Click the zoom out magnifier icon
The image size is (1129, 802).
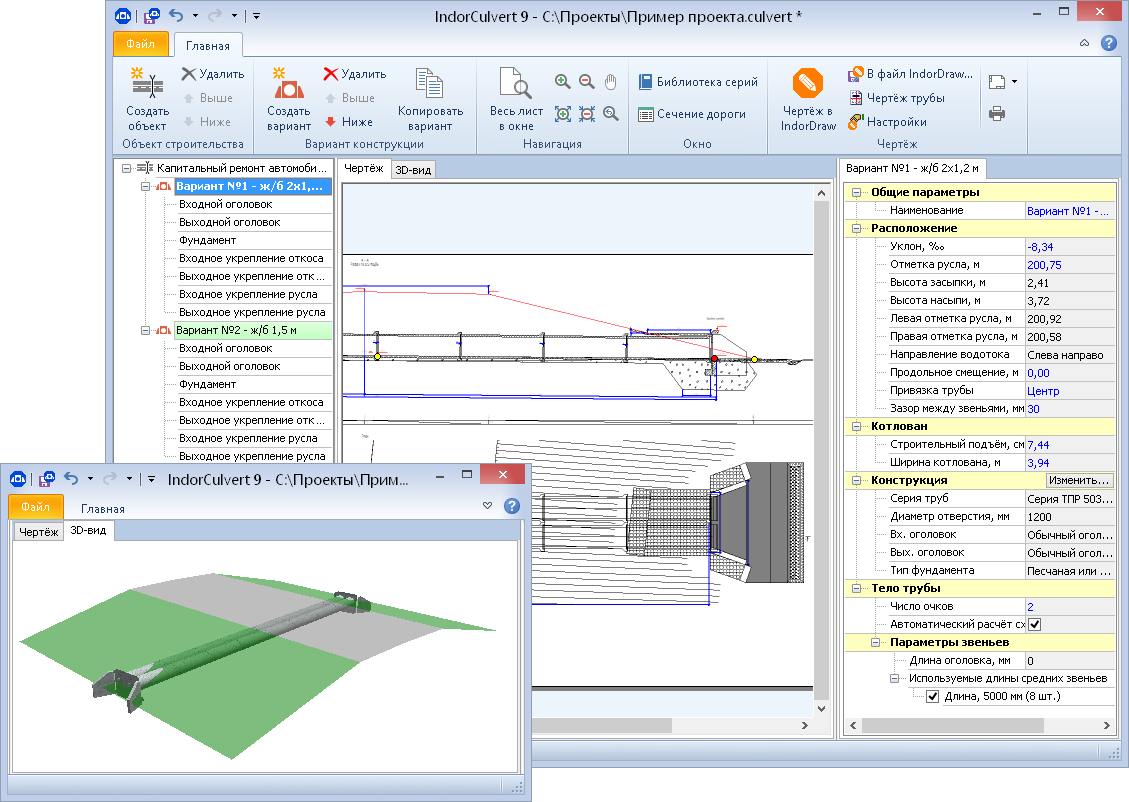click(x=587, y=81)
